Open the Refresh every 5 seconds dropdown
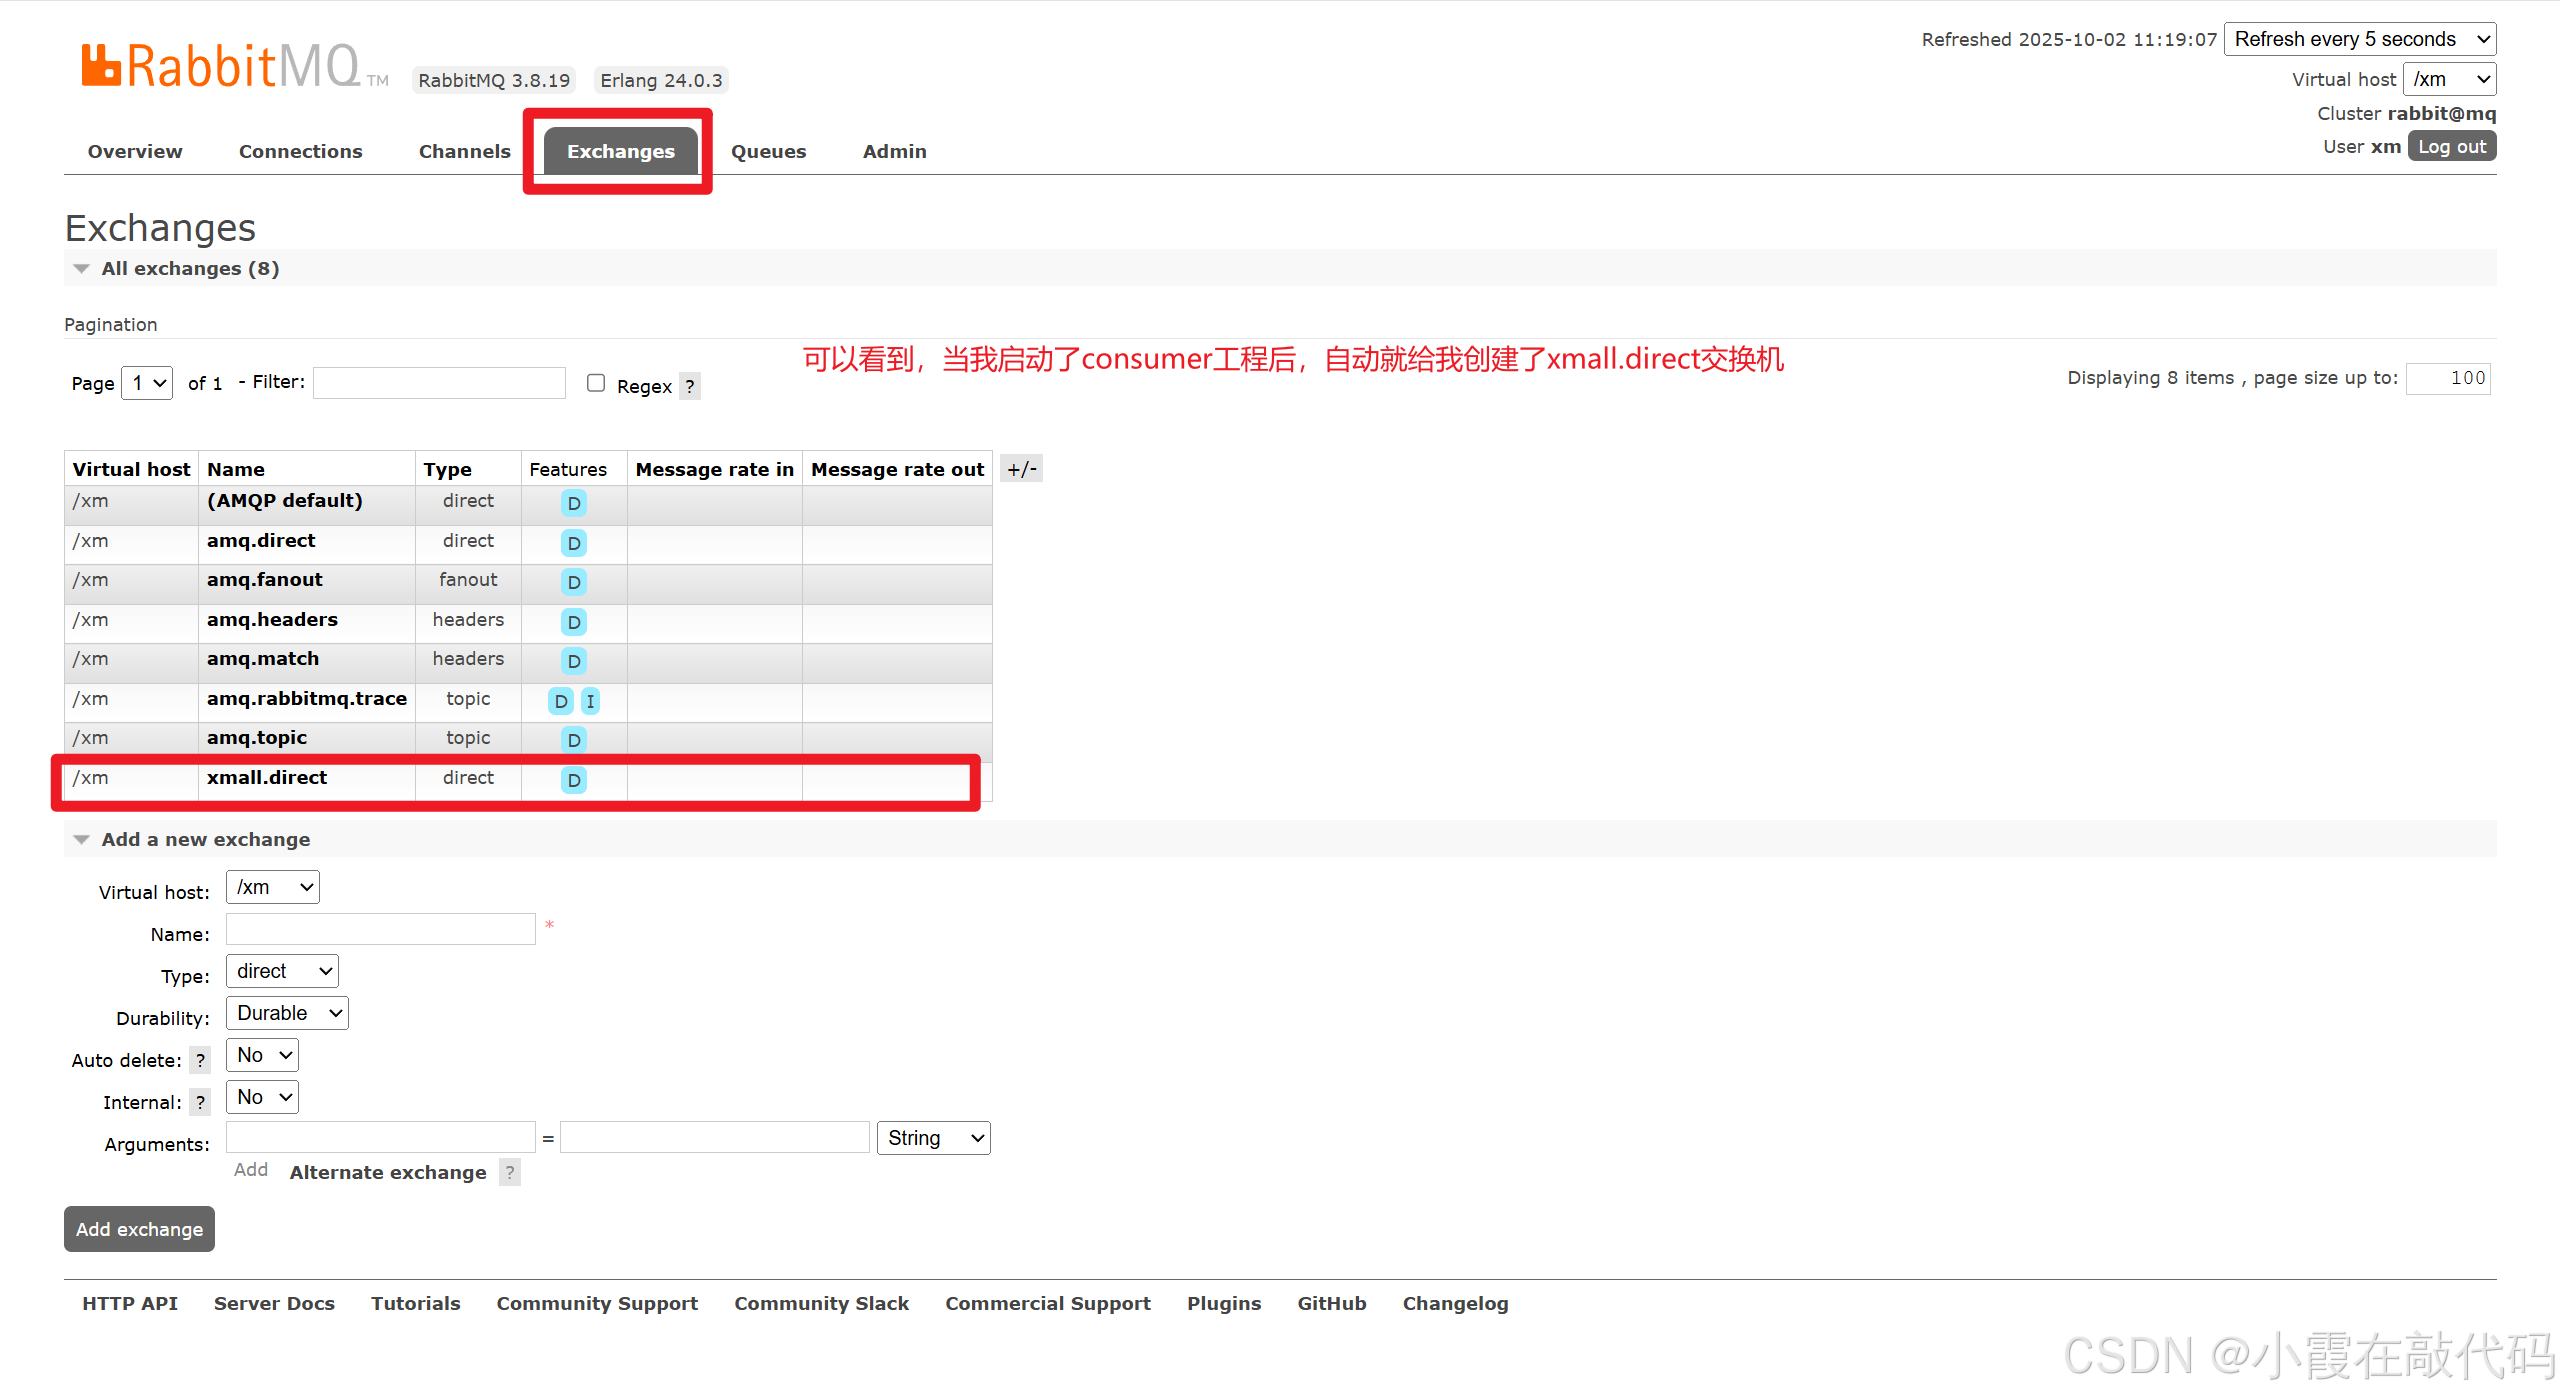The width and height of the screenshot is (2560, 1398). point(2359,39)
